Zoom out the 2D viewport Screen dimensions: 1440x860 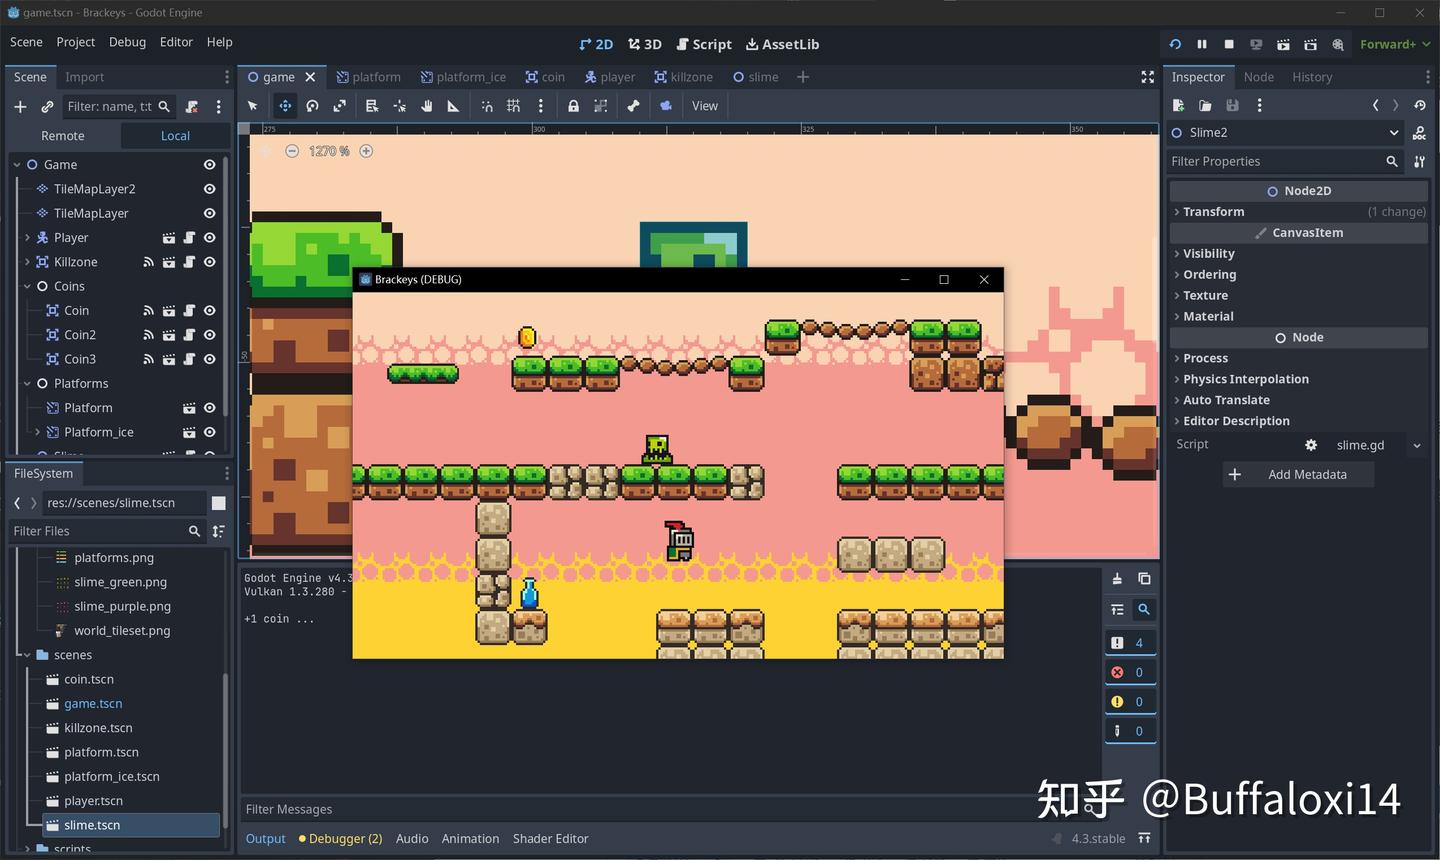pos(292,151)
